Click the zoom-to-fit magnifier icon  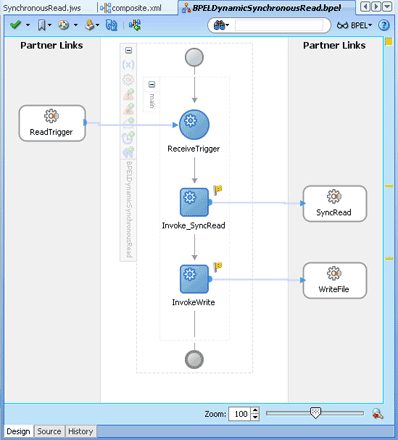(x=377, y=414)
